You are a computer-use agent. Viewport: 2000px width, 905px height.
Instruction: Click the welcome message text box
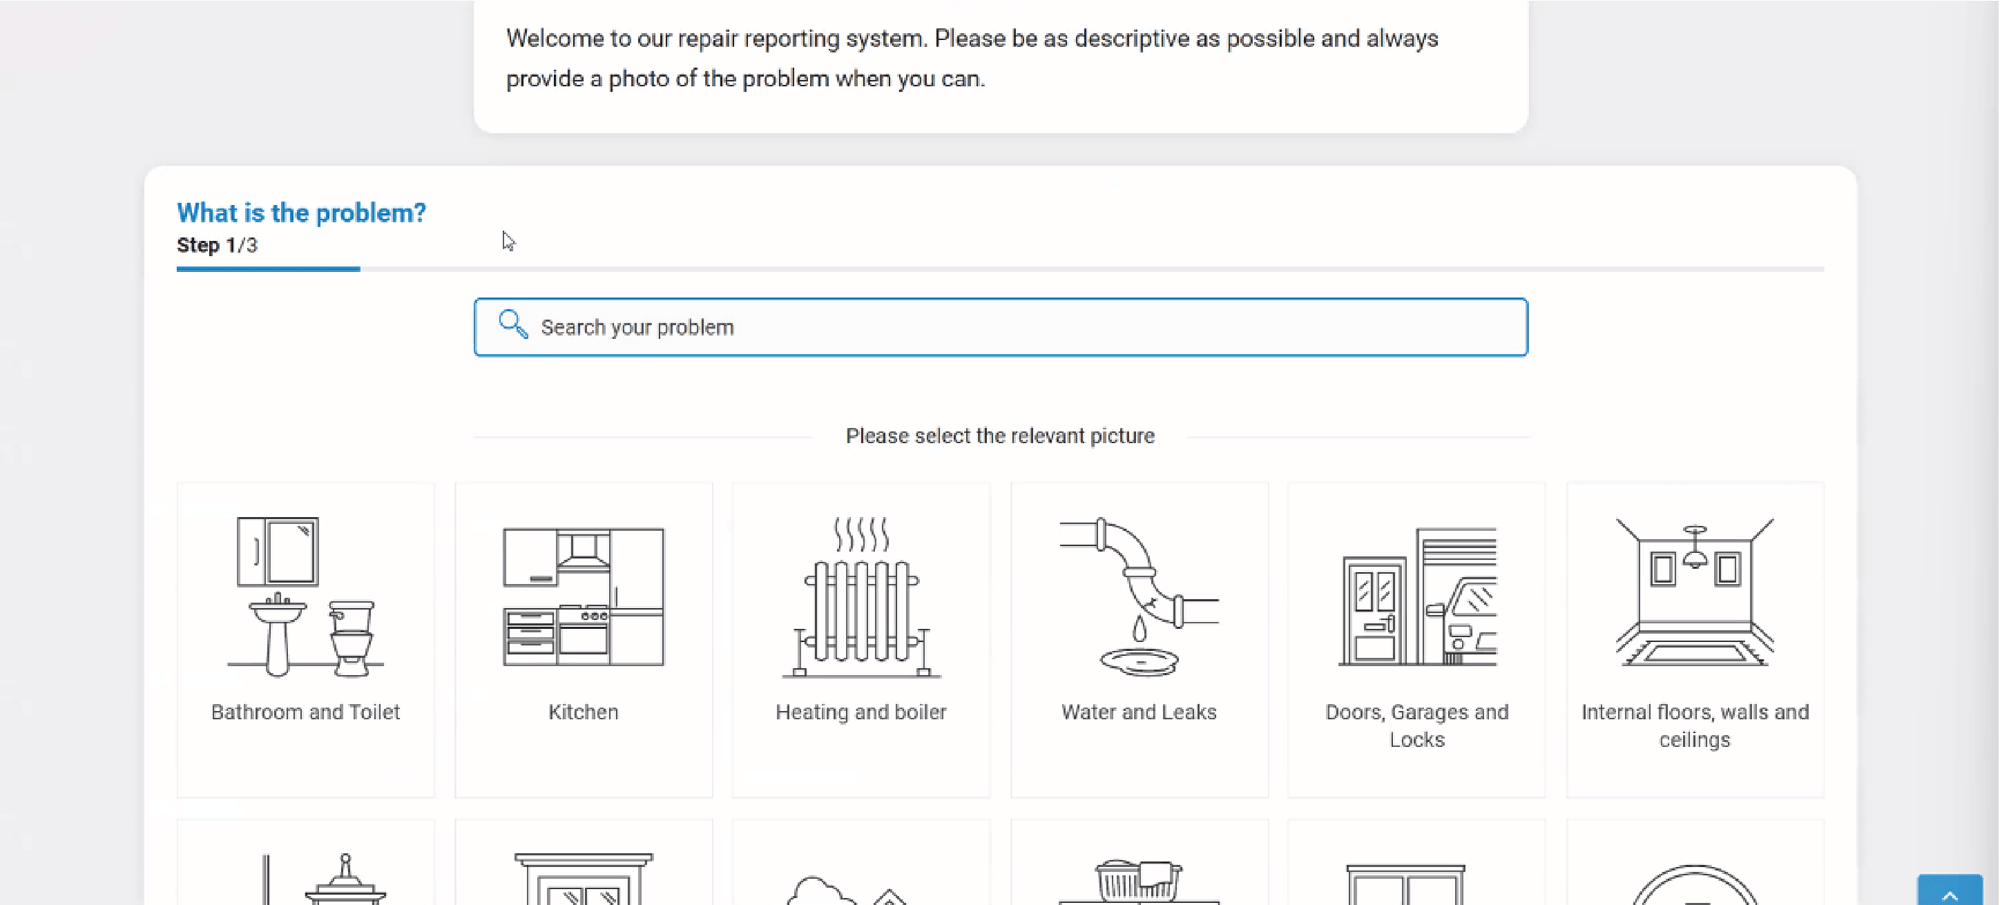pos(1000,58)
